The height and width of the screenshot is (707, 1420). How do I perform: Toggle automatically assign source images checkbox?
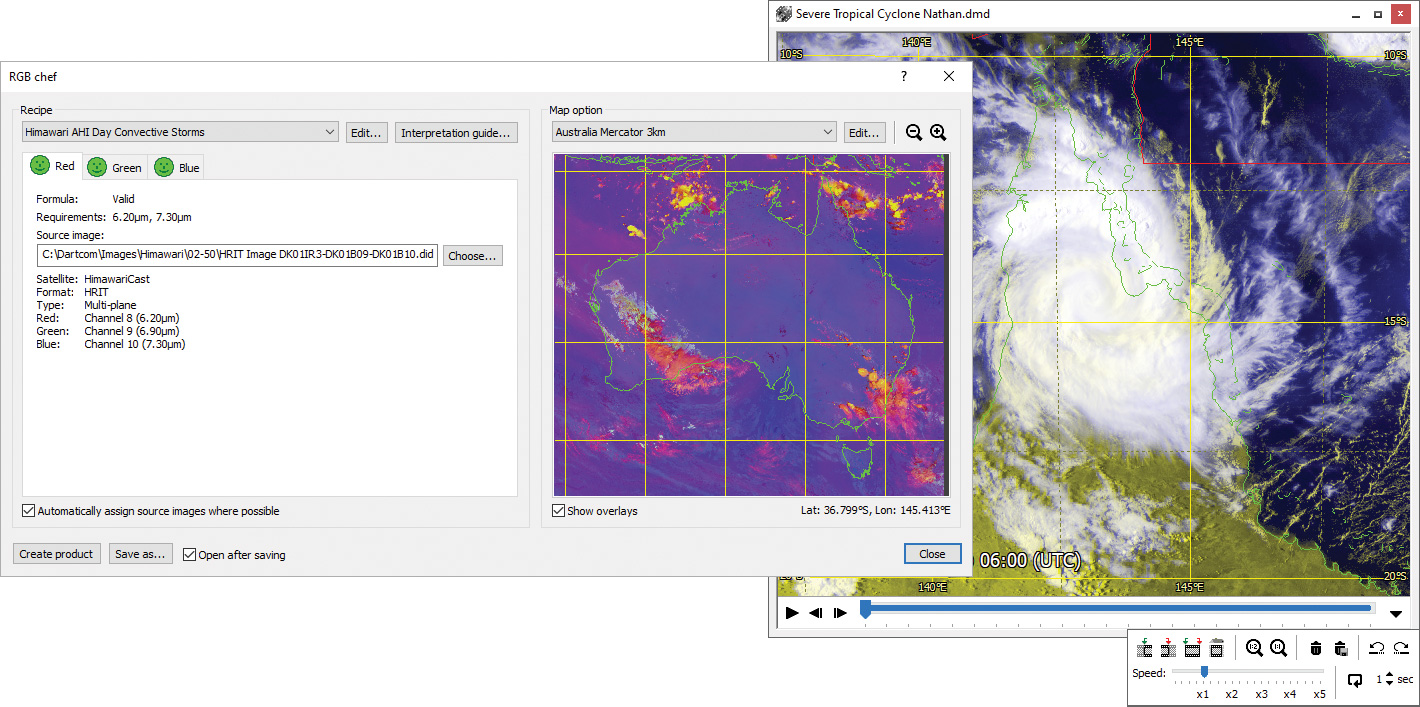pos(28,511)
